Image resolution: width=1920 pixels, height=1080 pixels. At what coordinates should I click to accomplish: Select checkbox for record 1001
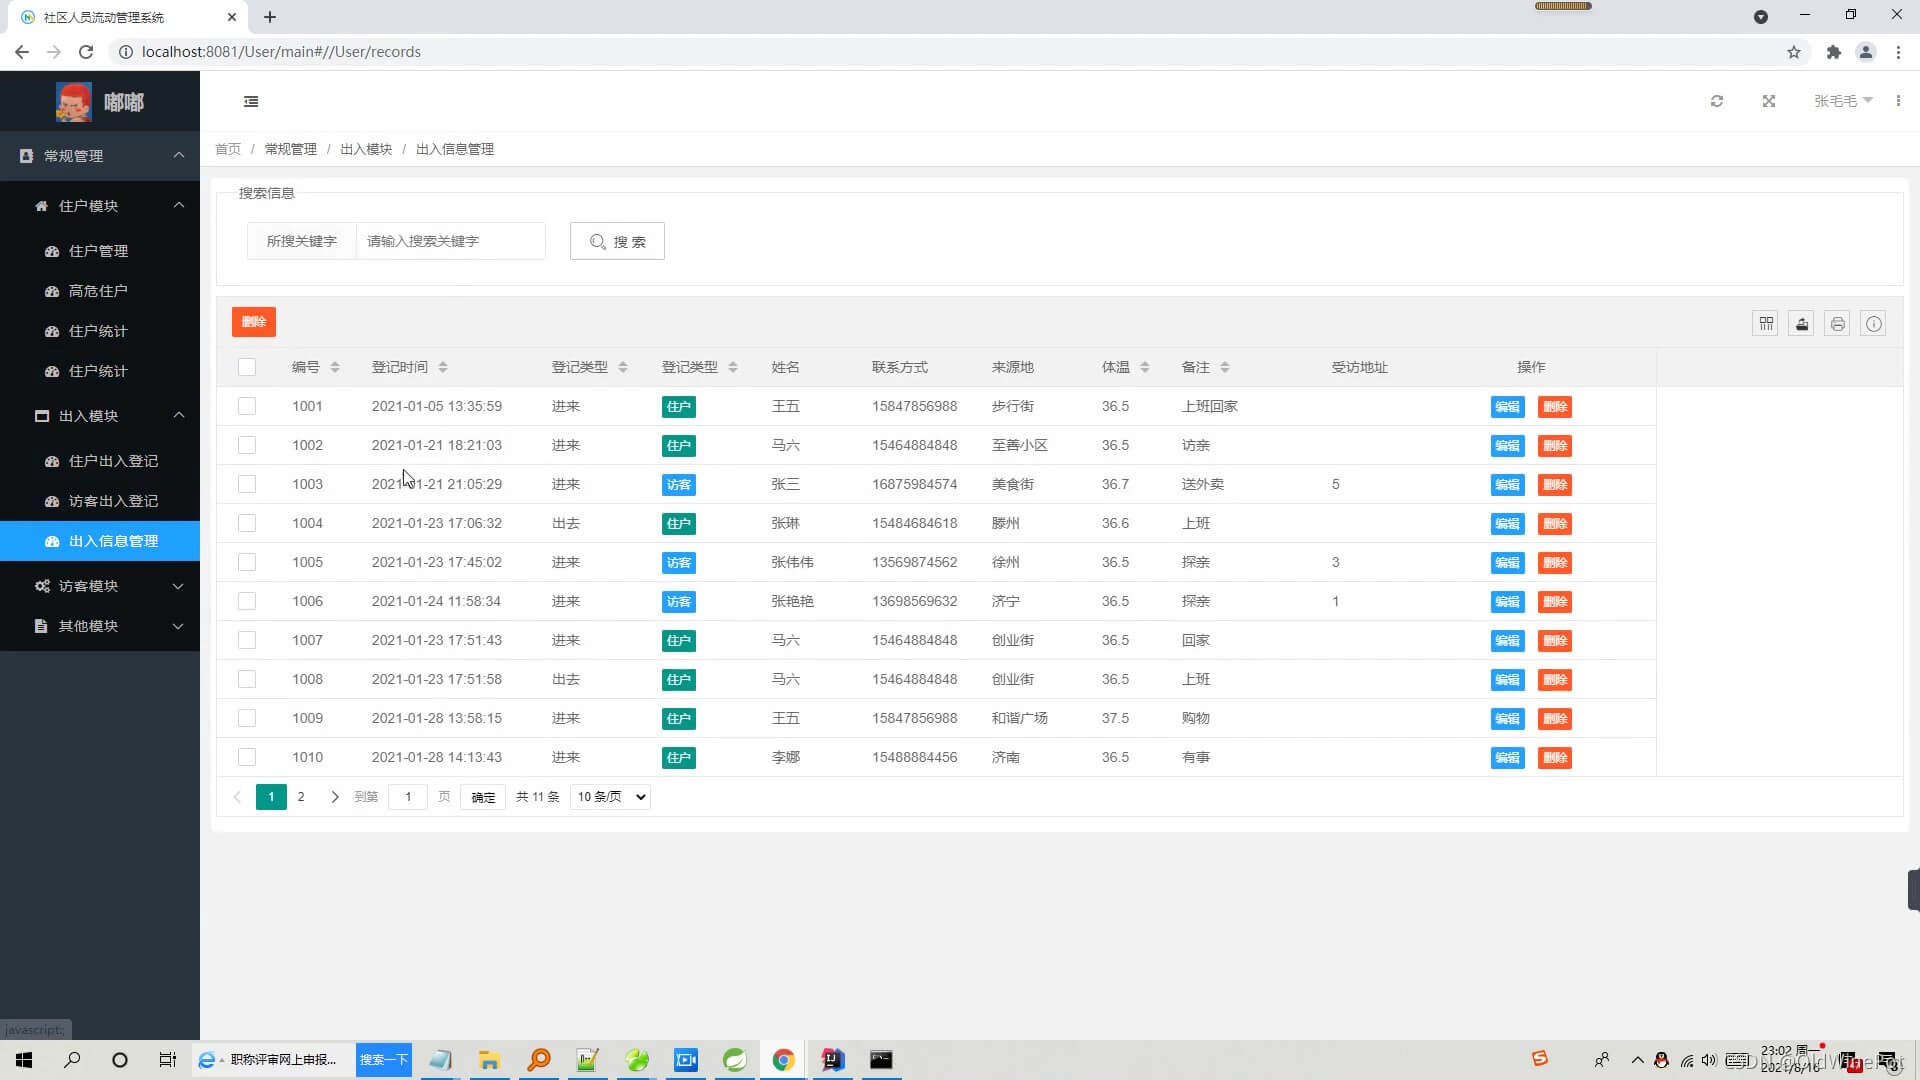click(x=247, y=405)
